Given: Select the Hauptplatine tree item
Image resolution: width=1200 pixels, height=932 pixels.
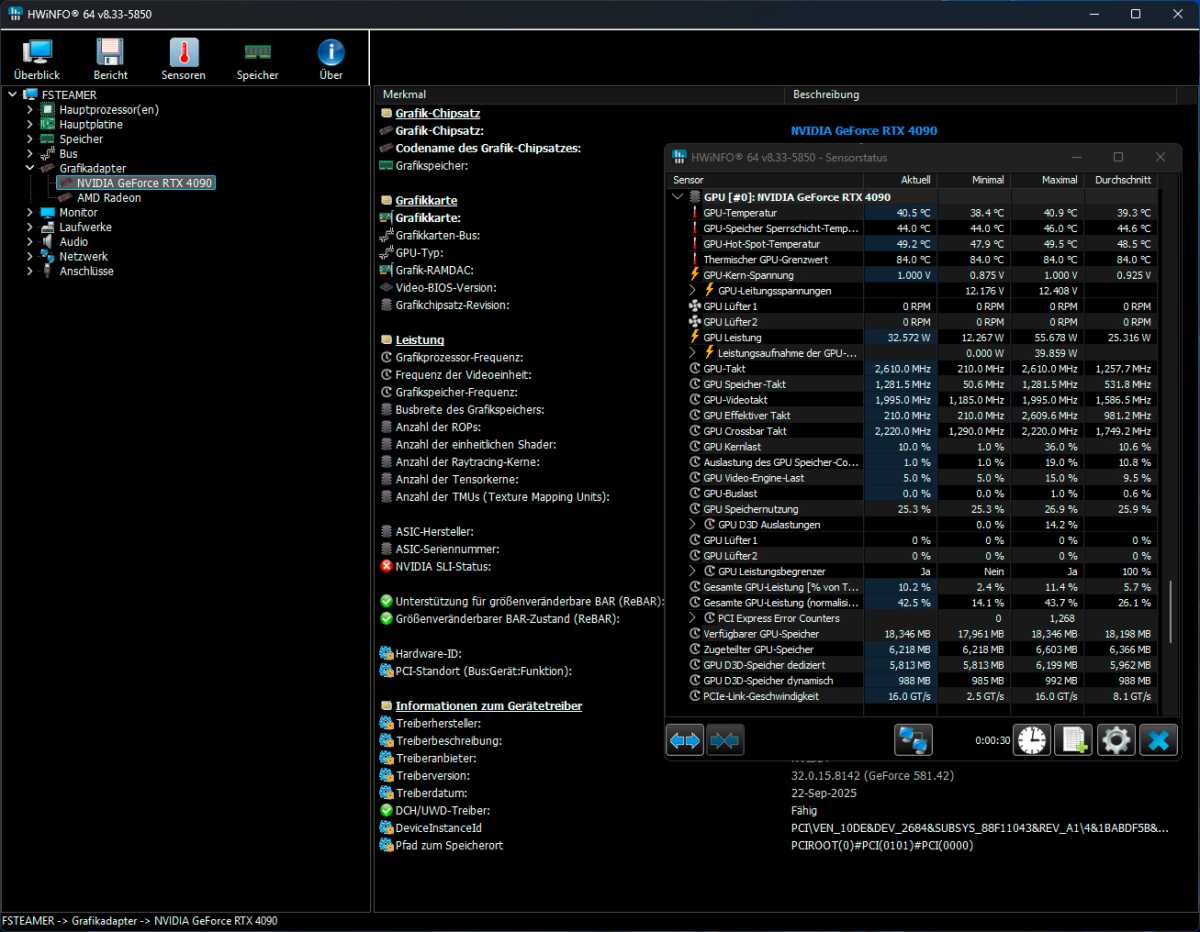Looking at the screenshot, I should (x=90, y=125).
